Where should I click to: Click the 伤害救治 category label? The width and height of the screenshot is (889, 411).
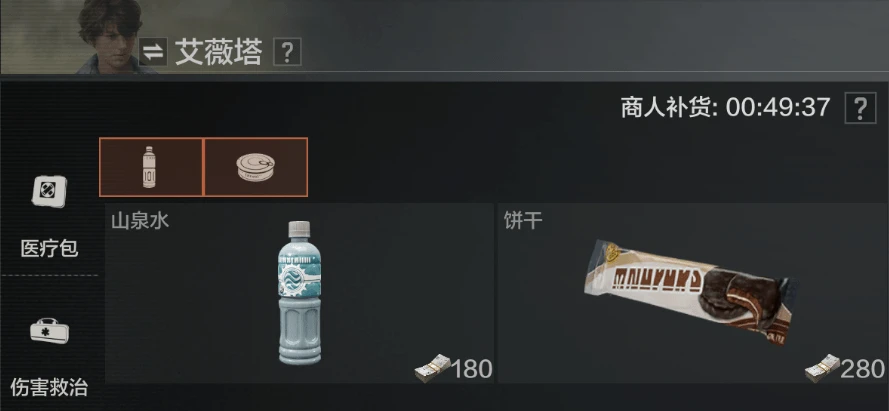[x=49, y=387]
